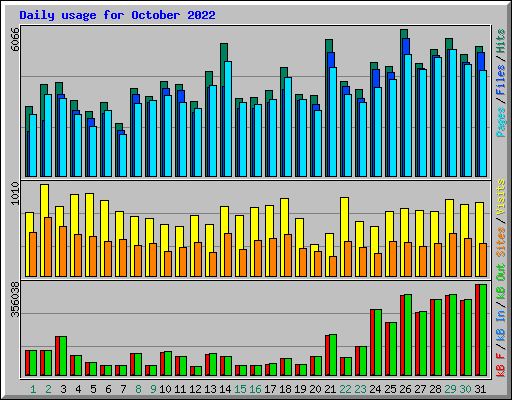Click day 6 on the x-axis
This screenshot has height=400, width=512.
pyautogui.click(x=108, y=389)
